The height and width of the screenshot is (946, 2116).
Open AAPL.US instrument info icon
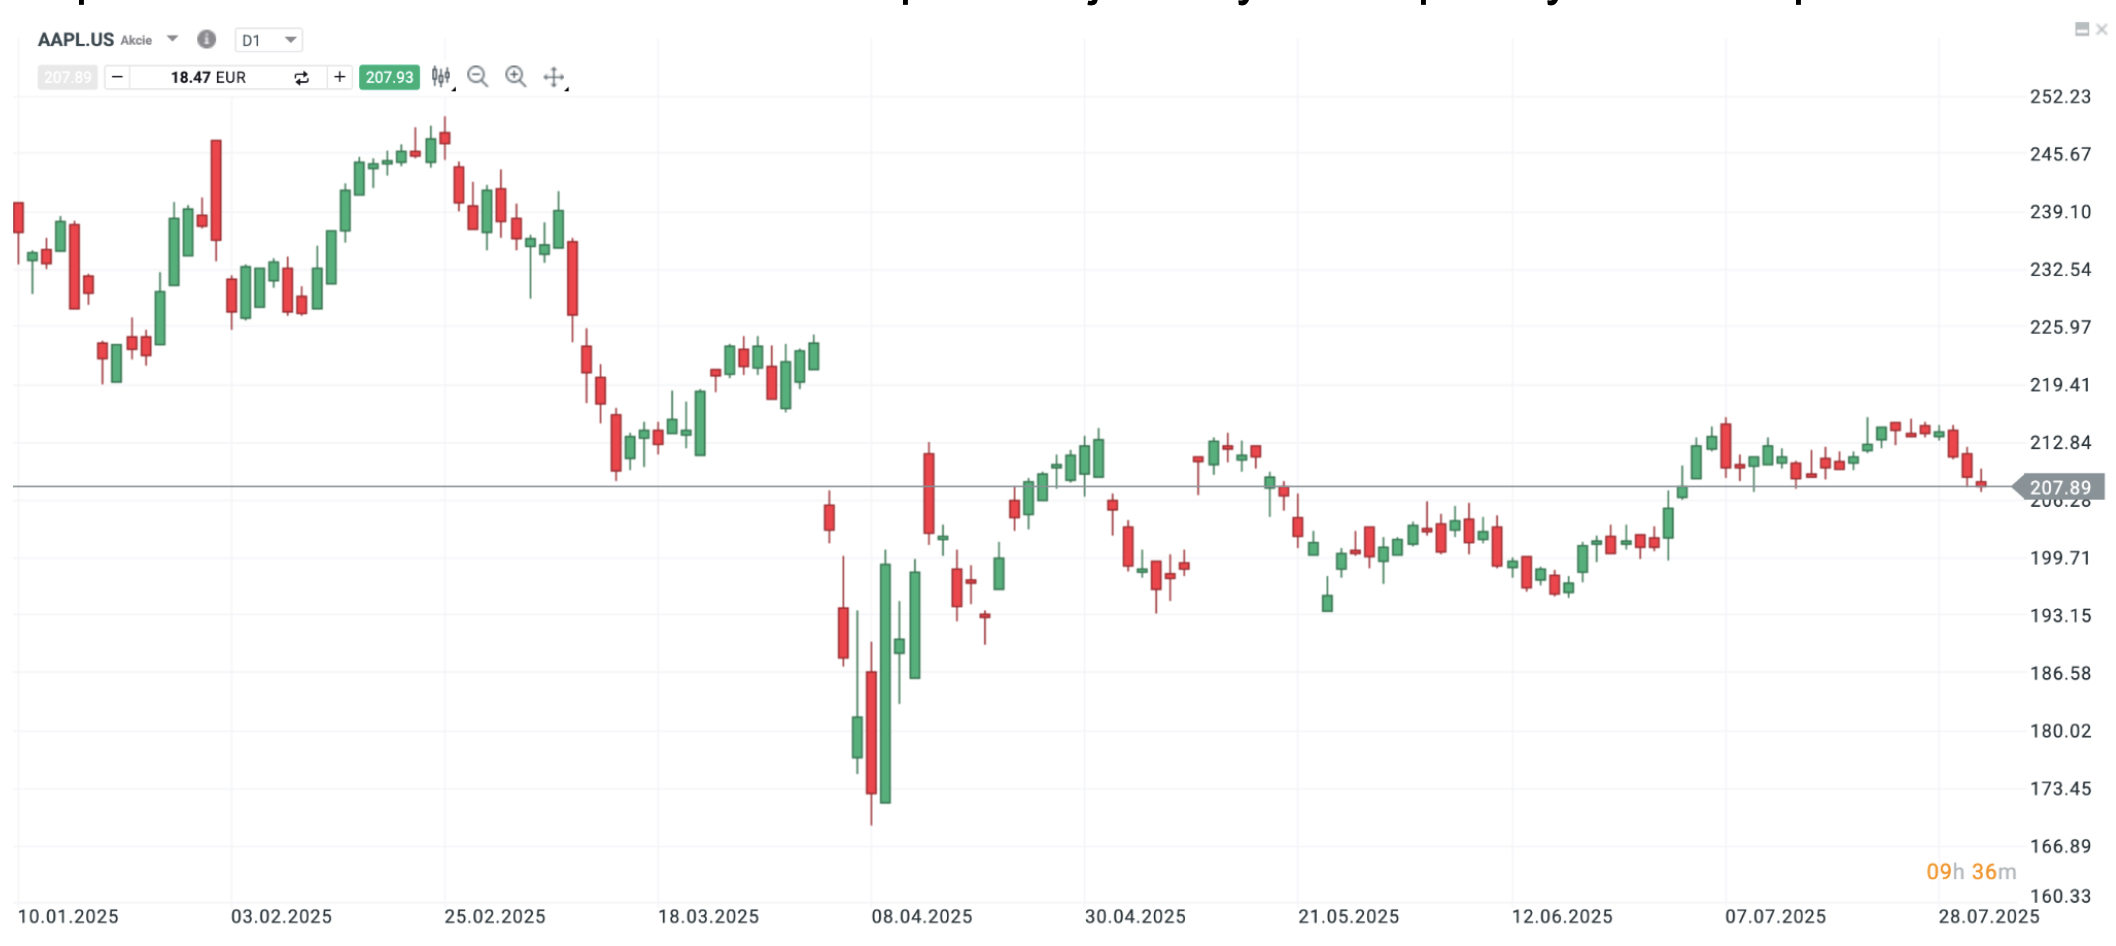pos(207,39)
